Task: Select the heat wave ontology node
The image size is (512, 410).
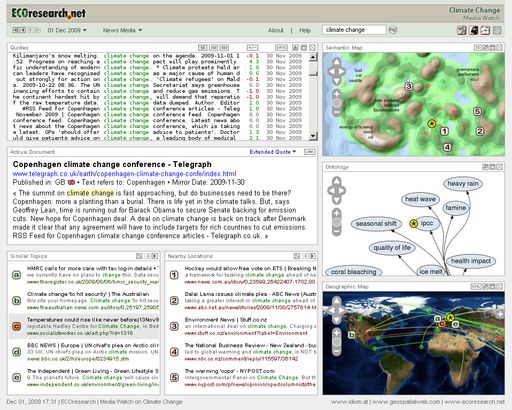Action: tap(420, 199)
